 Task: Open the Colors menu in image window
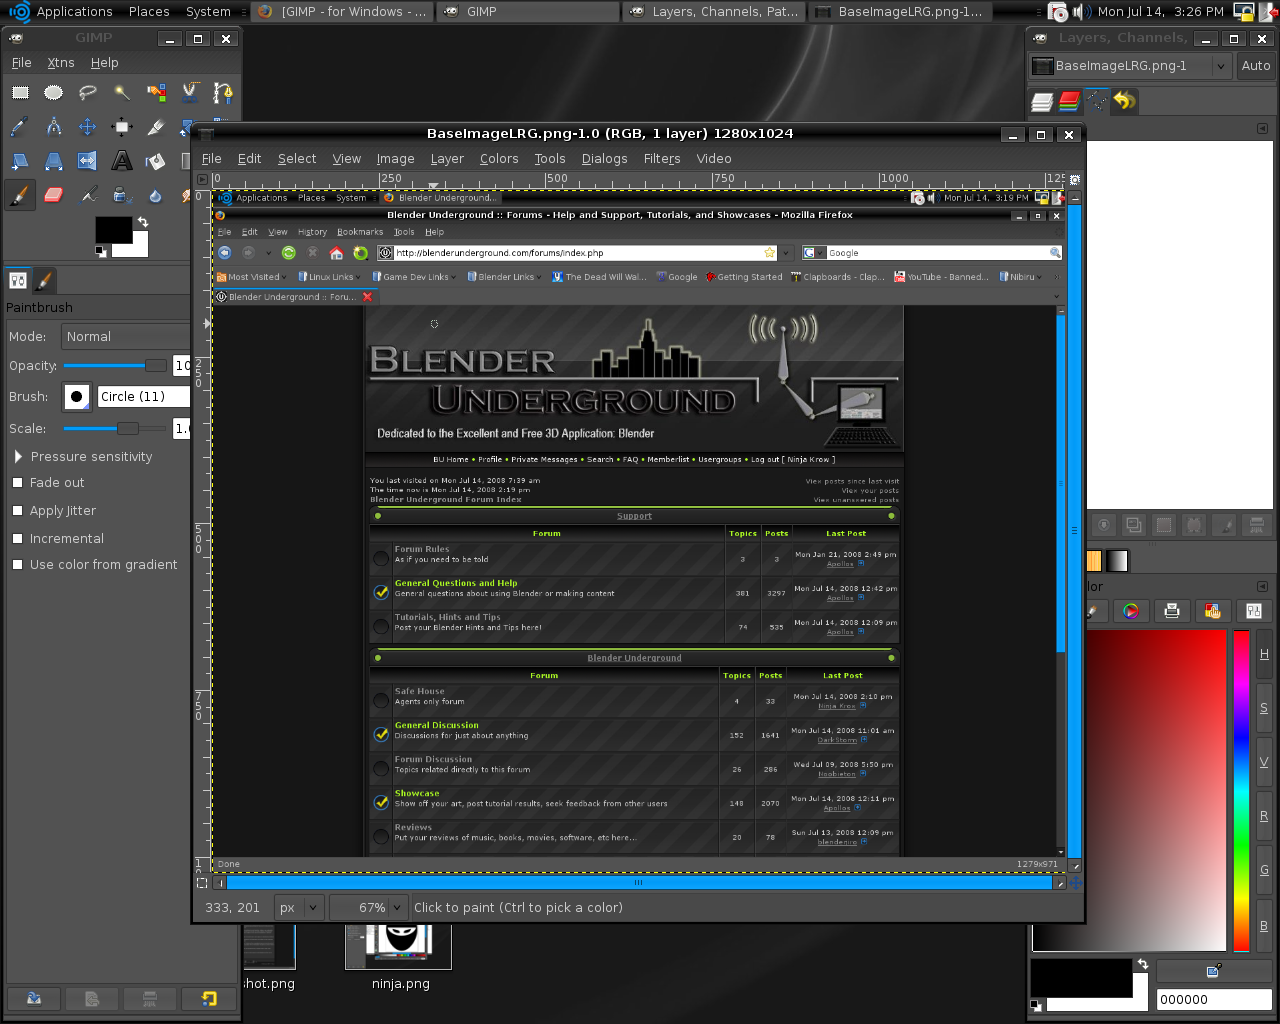coord(499,159)
